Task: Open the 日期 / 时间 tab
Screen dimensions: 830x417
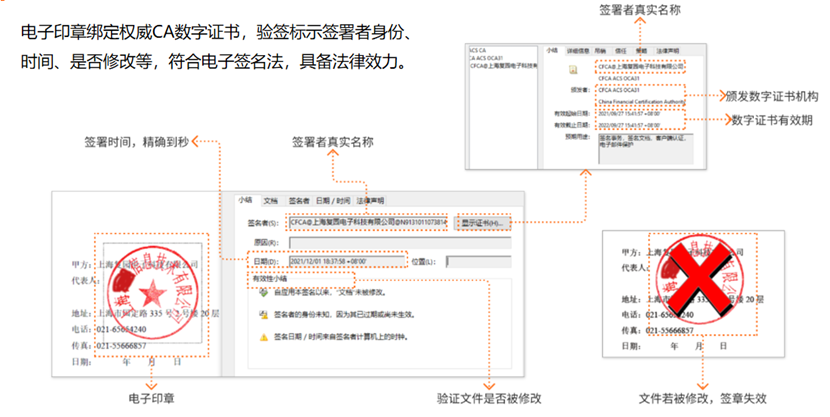Action: pos(333,201)
